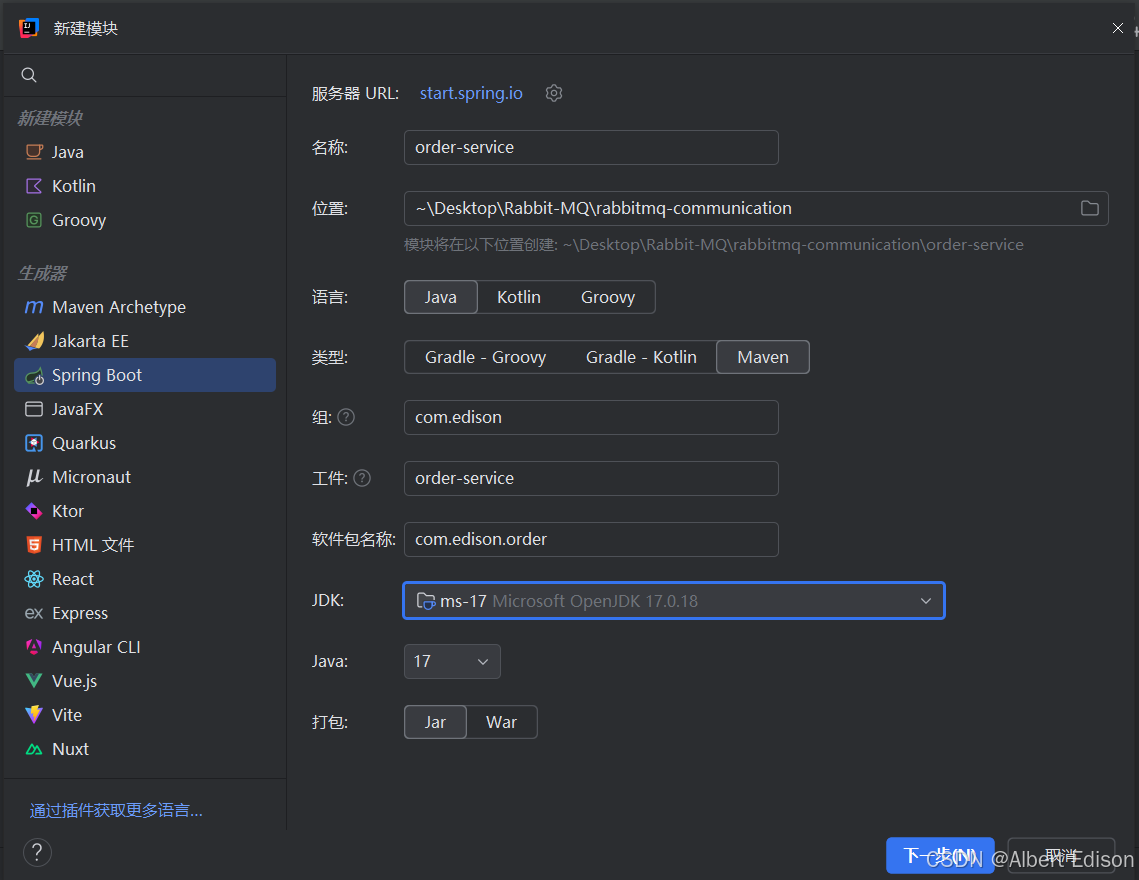The height and width of the screenshot is (880, 1139).
Task: Click the 软件包名称 com.edison.order field
Action: (591, 539)
